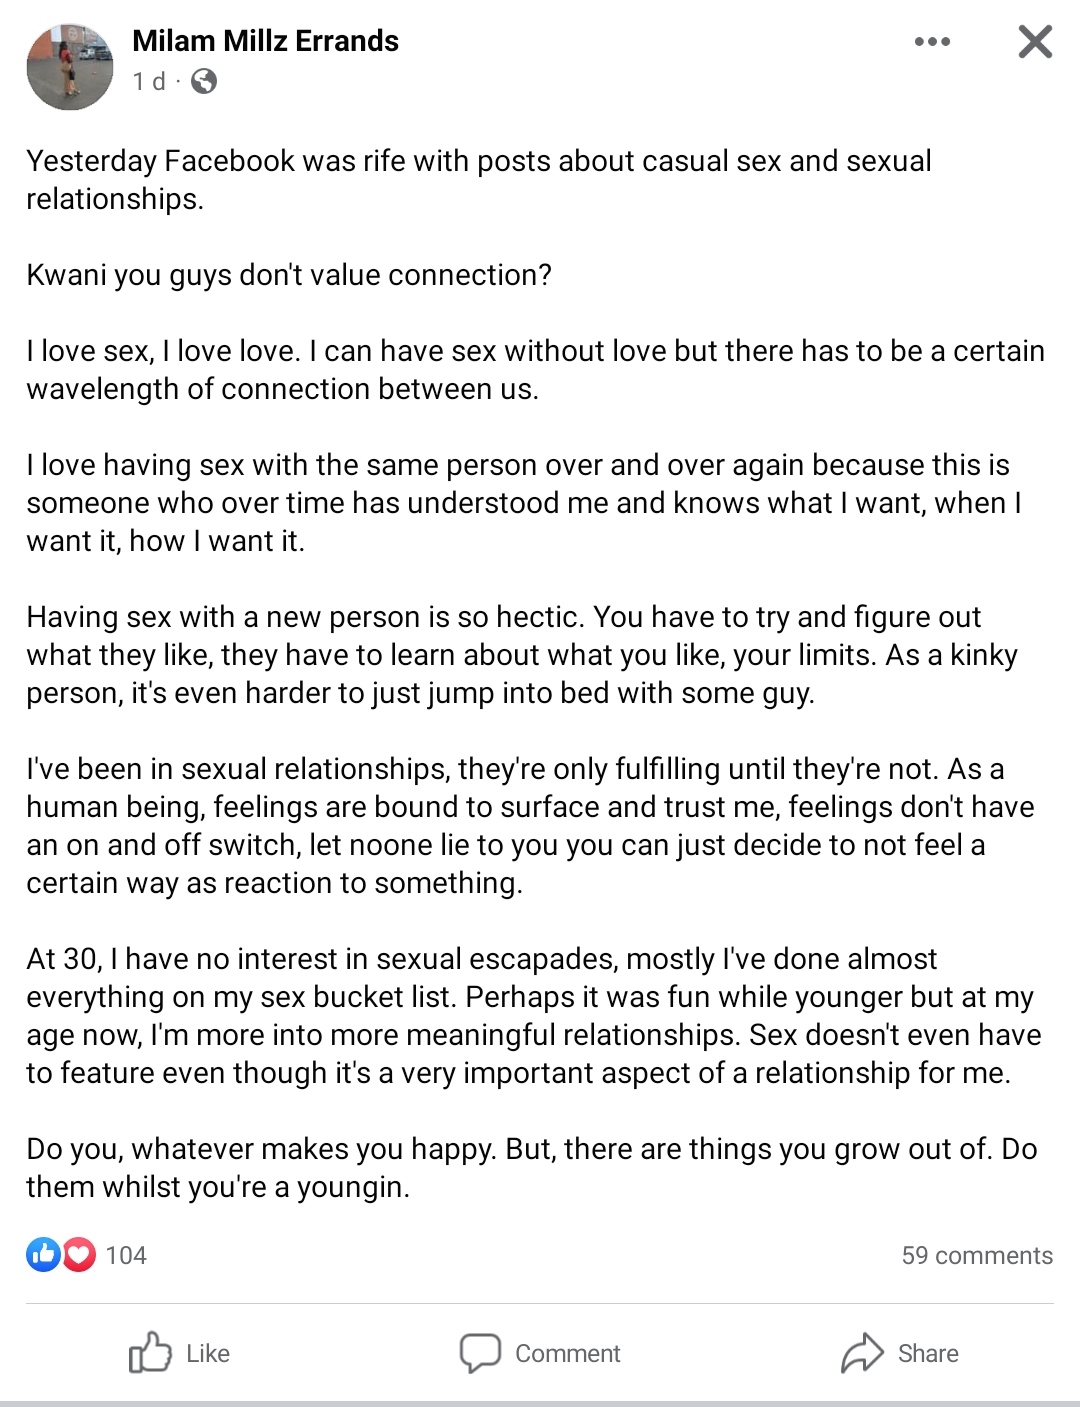This screenshot has width=1080, height=1407.
Task: Open the post's three-dot options menu
Action: [x=932, y=42]
